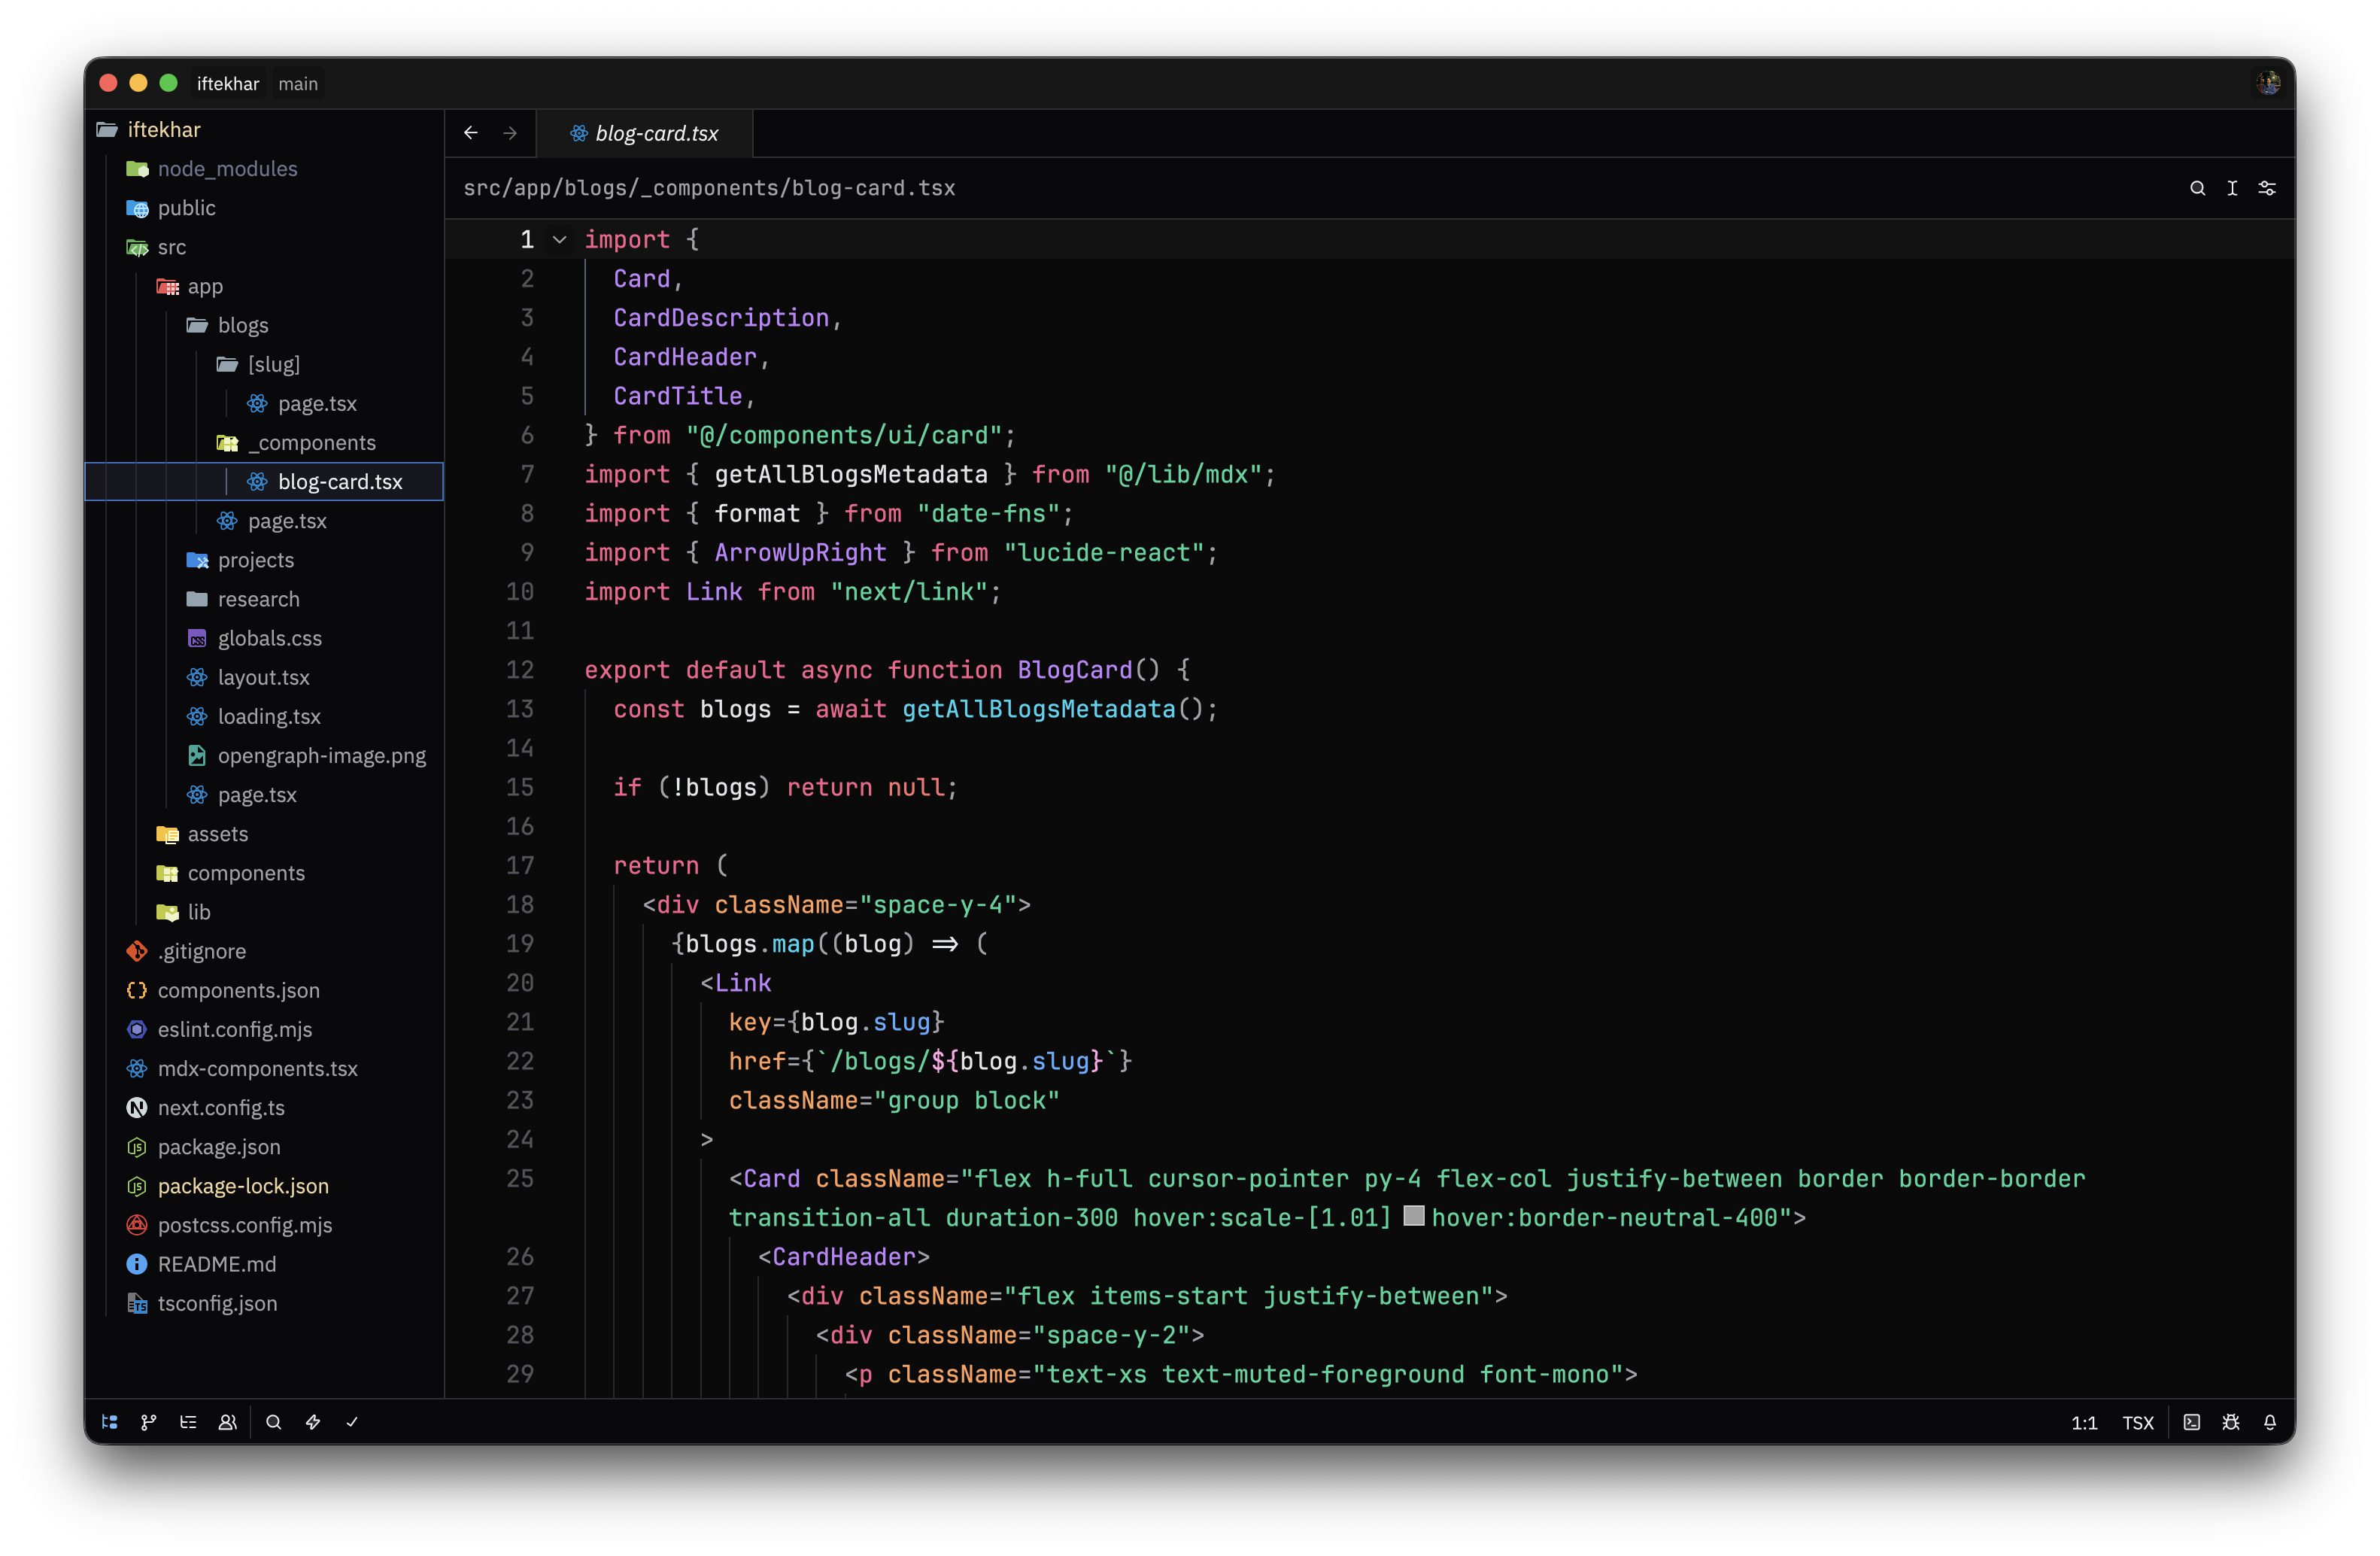2380x1556 pixels.
Task: Open the collaboration panel people icon
Action: (x=228, y=1422)
